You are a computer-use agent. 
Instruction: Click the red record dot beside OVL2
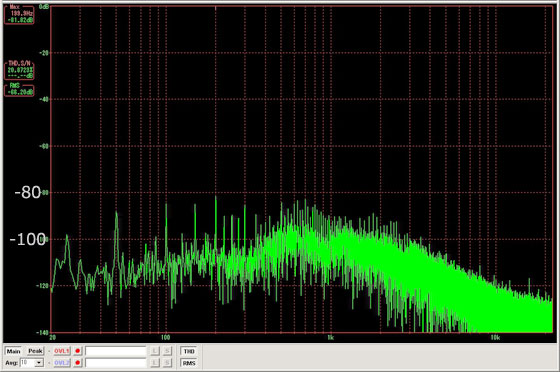[x=78, y=363]
